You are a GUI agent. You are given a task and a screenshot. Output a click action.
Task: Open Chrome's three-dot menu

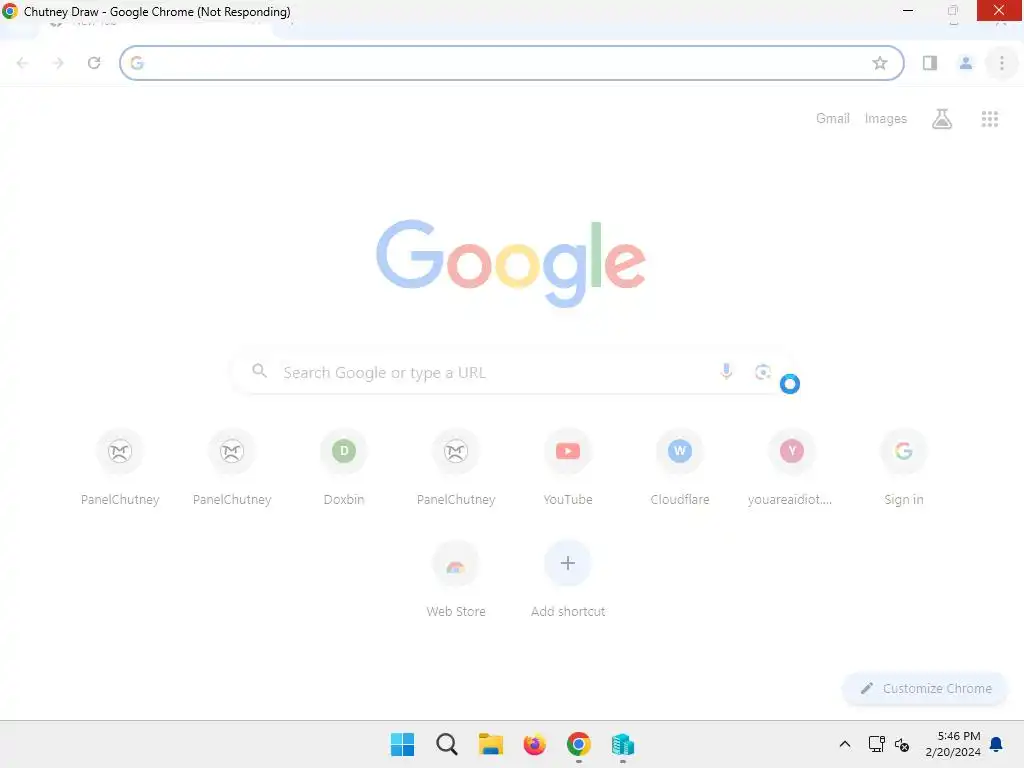tap(1002, 63)
